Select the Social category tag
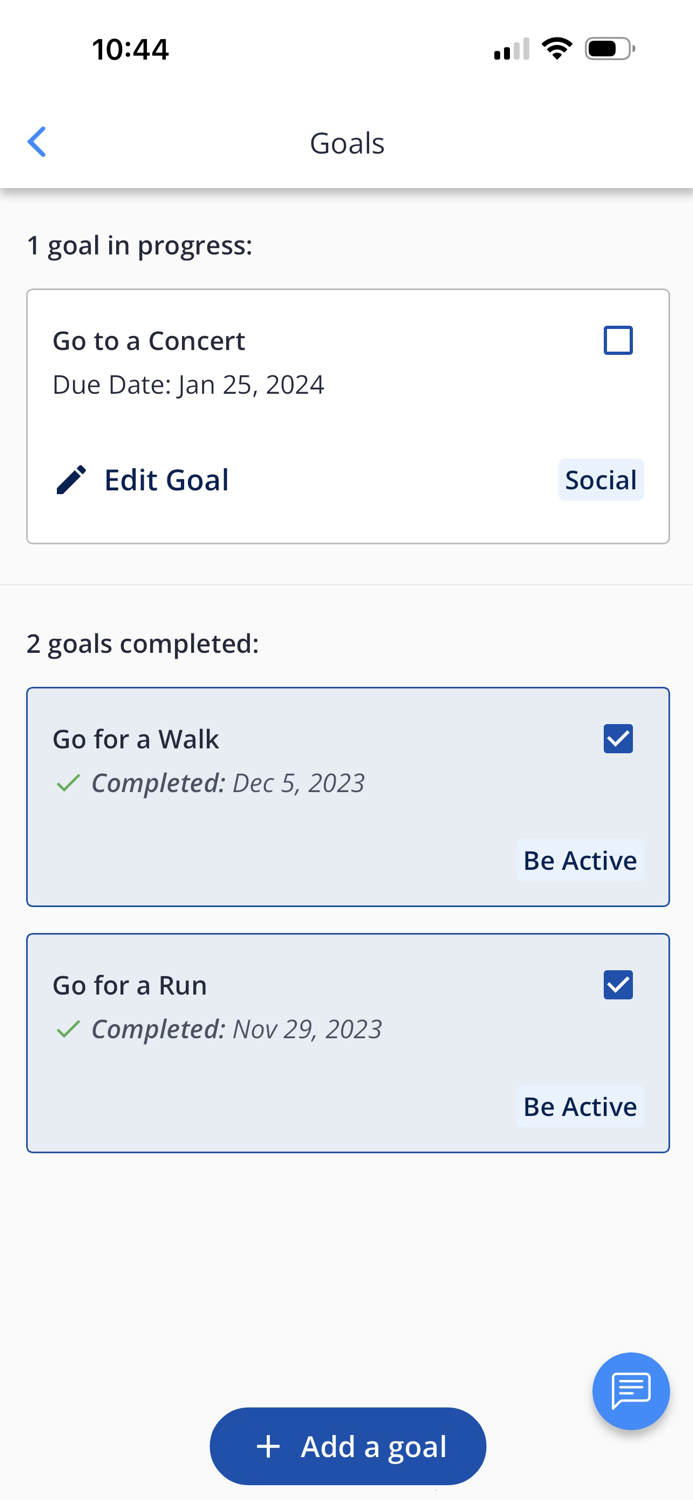The image size is (693, 1500). 600,480
